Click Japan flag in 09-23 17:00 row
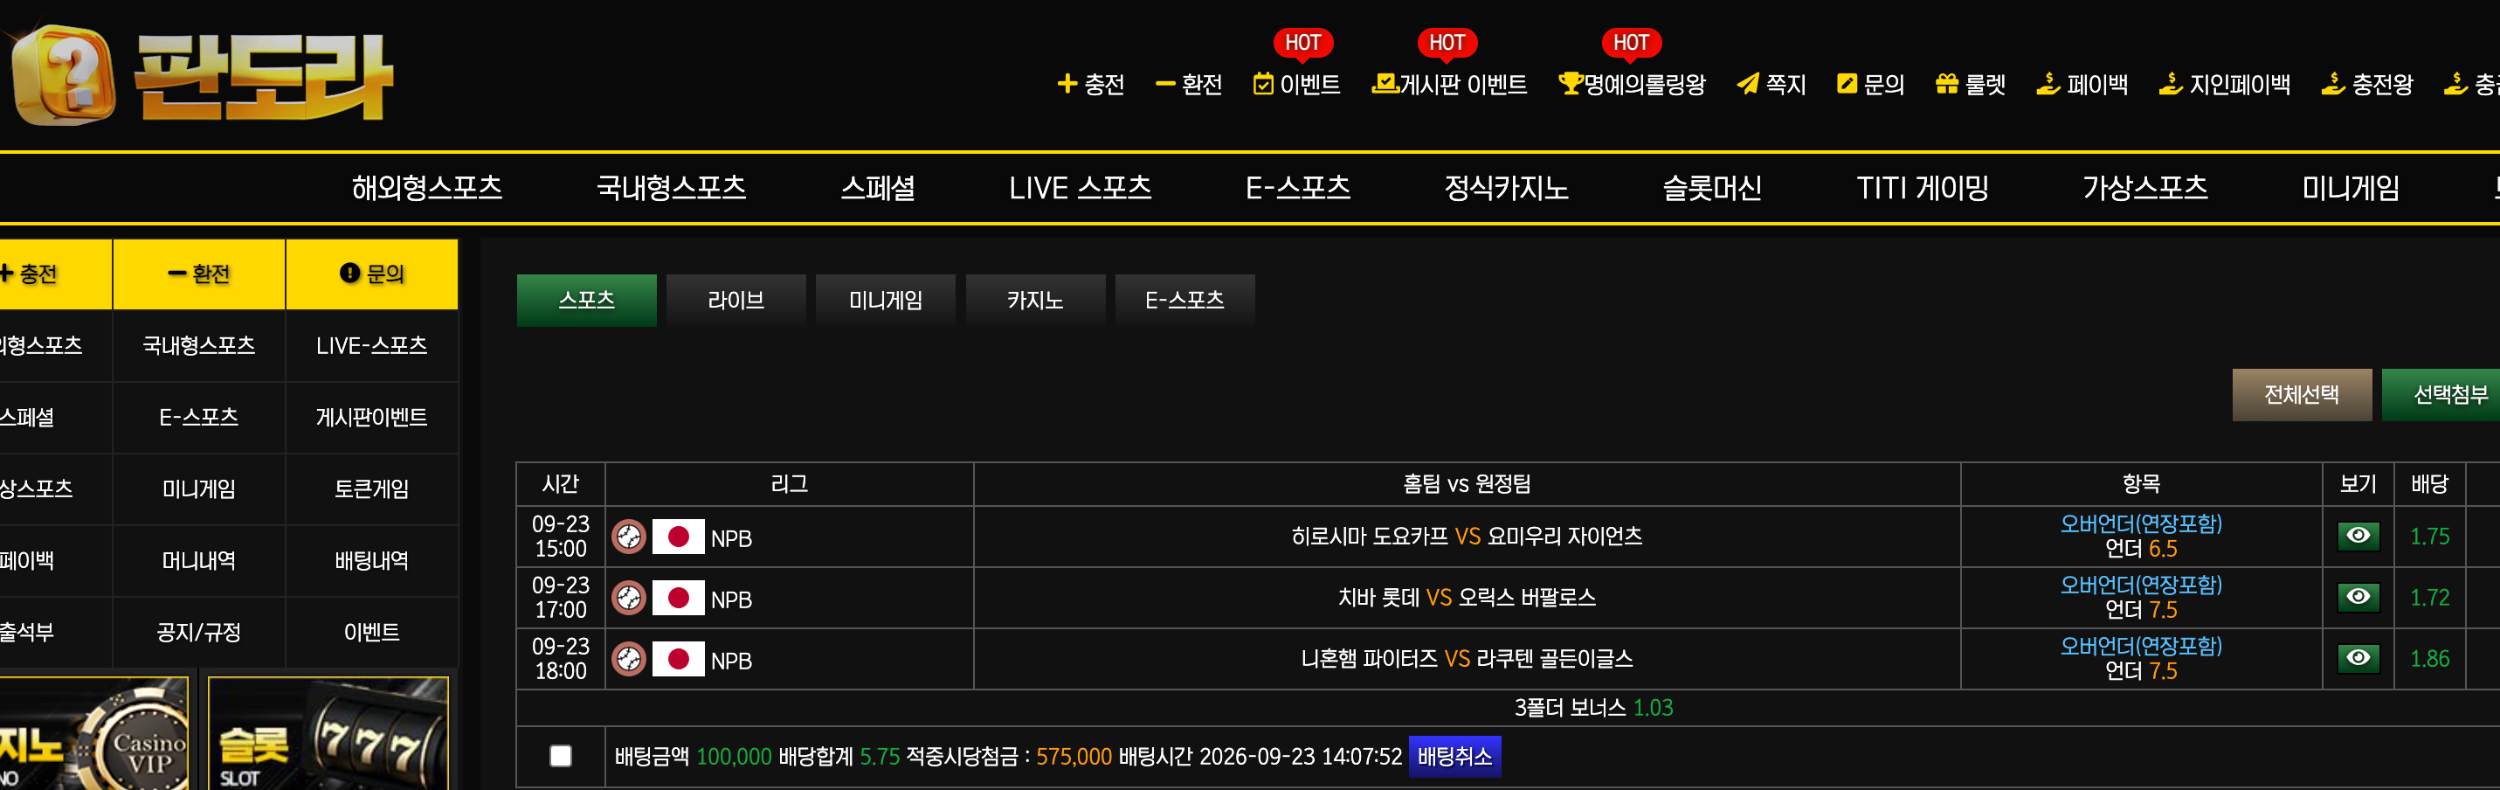 [x=679, y=598]
